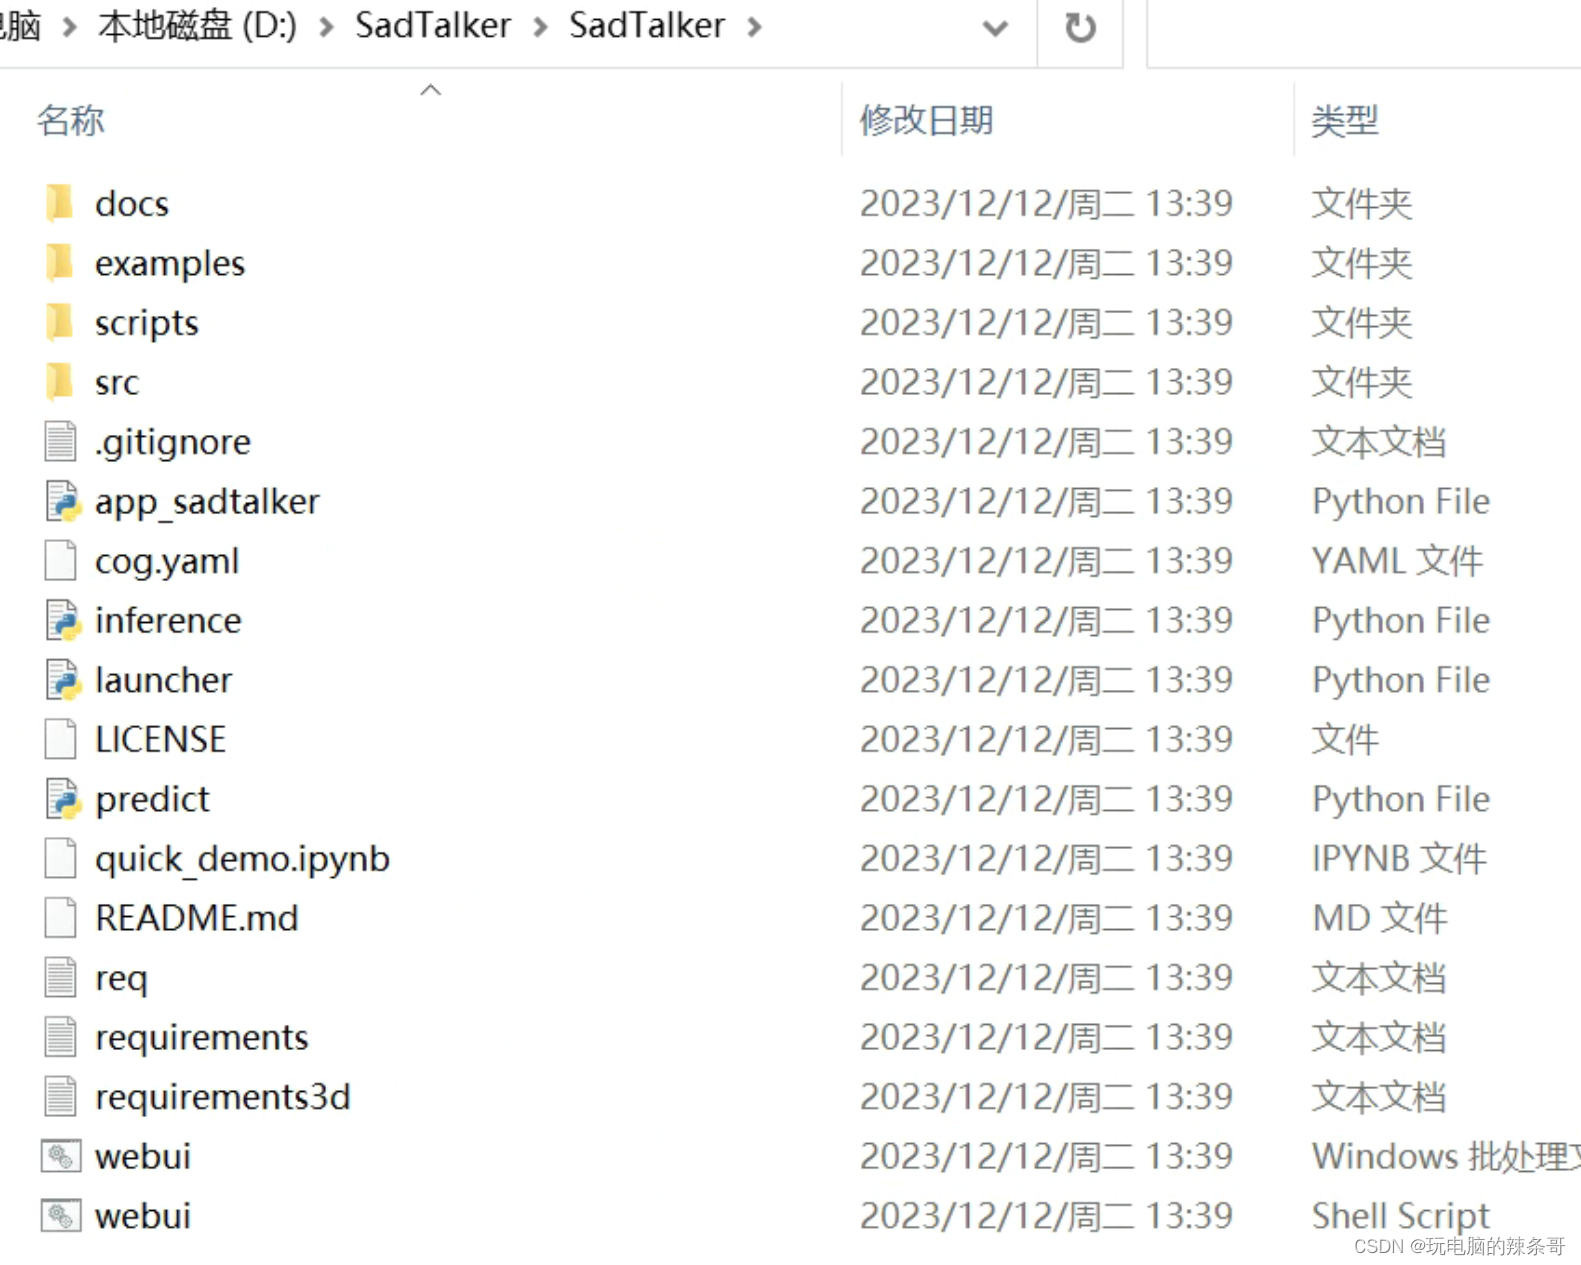1581x1265 pixels.
Task: Select the src folder name
Action: click(117, 383)
